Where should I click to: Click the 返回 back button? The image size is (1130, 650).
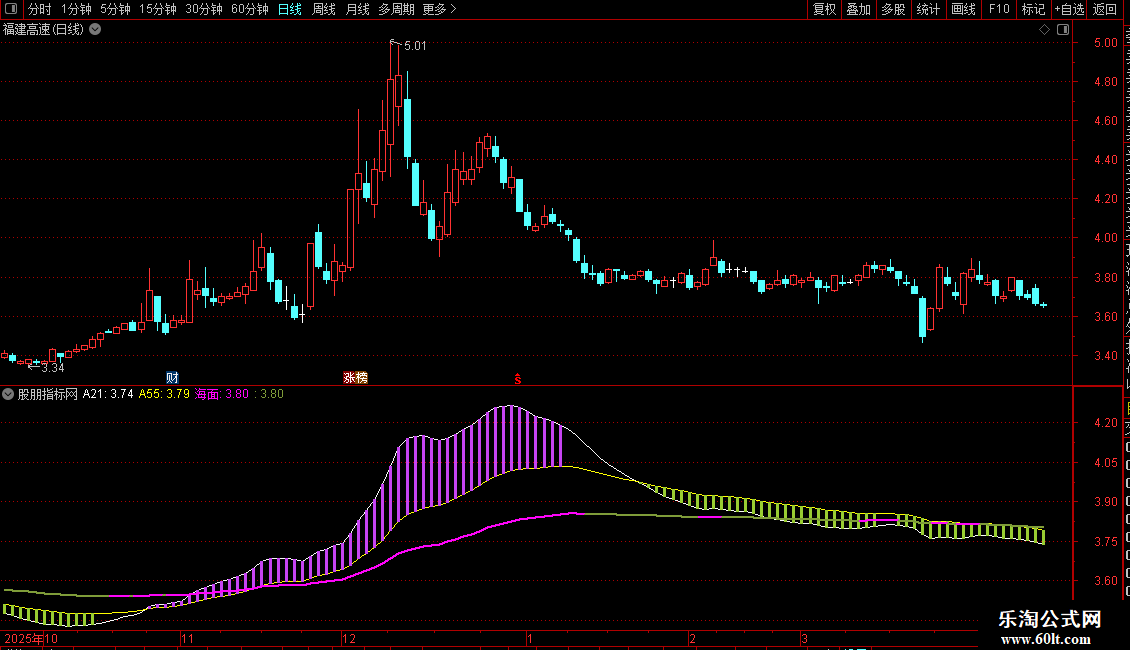tap(1105, 9)
